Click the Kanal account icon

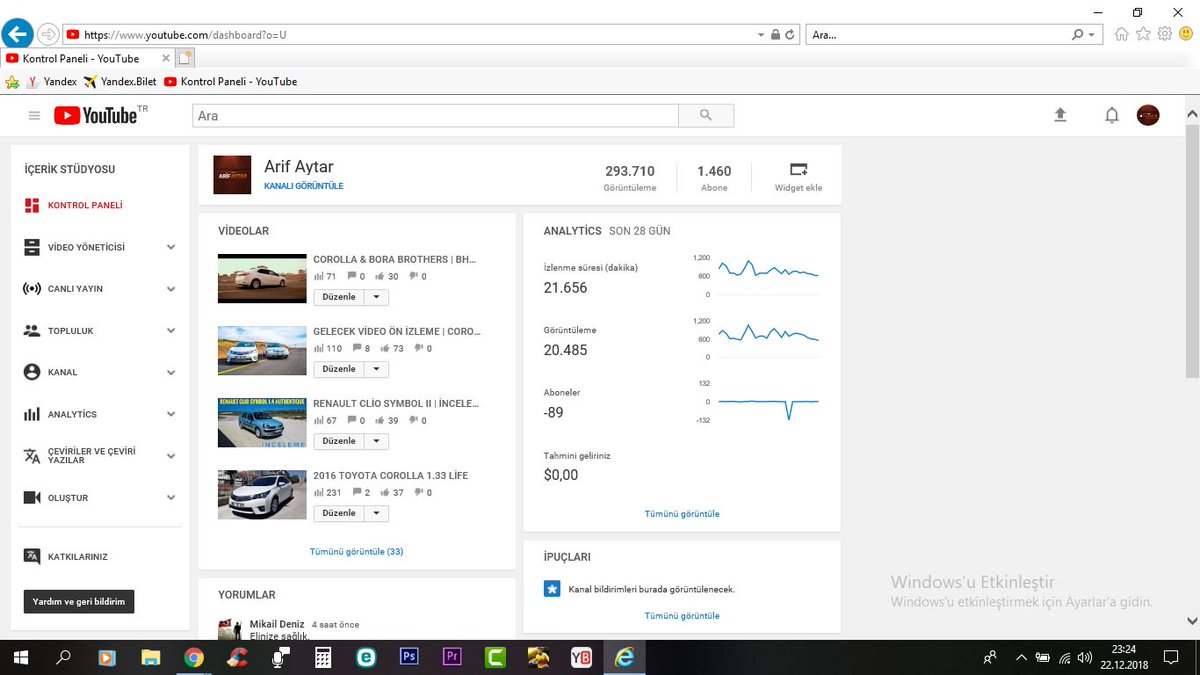click(x=31, y=372)
